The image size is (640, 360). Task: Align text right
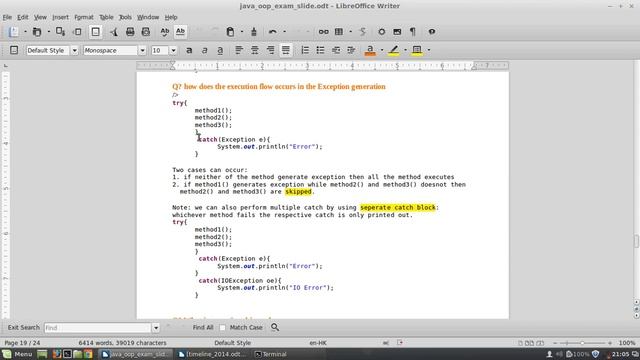pos(270,50)
